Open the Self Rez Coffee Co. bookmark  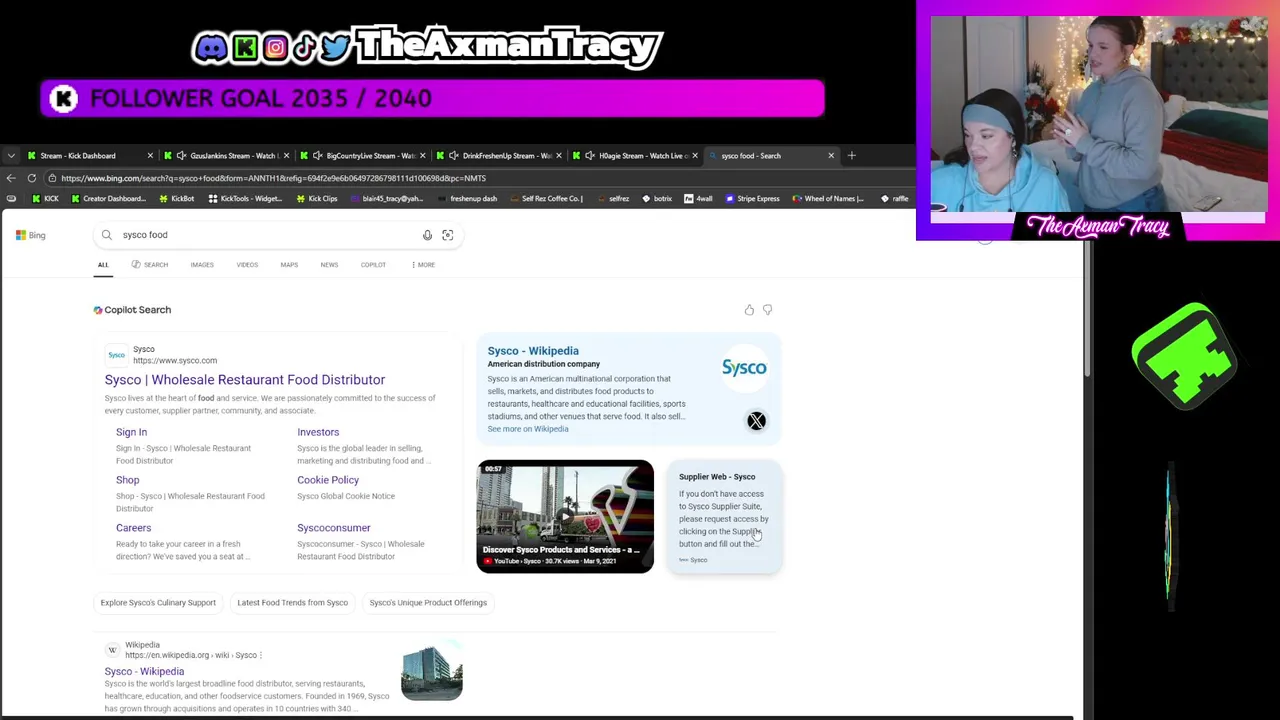(x=546, y=198)
